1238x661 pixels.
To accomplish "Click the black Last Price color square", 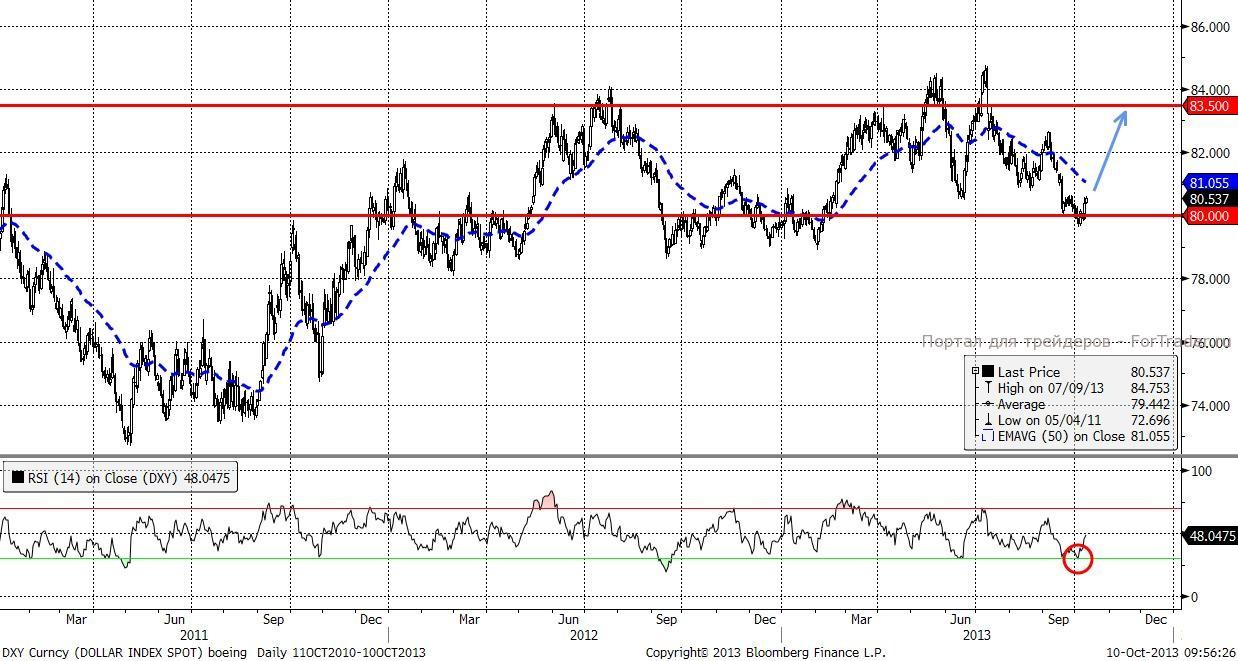I will pyautogui.click(x=988, y=372).
